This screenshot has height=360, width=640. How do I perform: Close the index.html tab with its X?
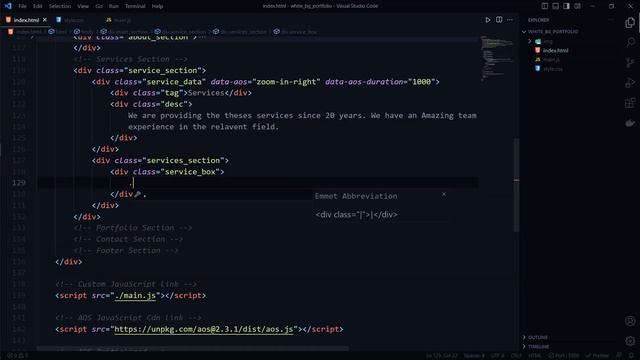[45, 20]
